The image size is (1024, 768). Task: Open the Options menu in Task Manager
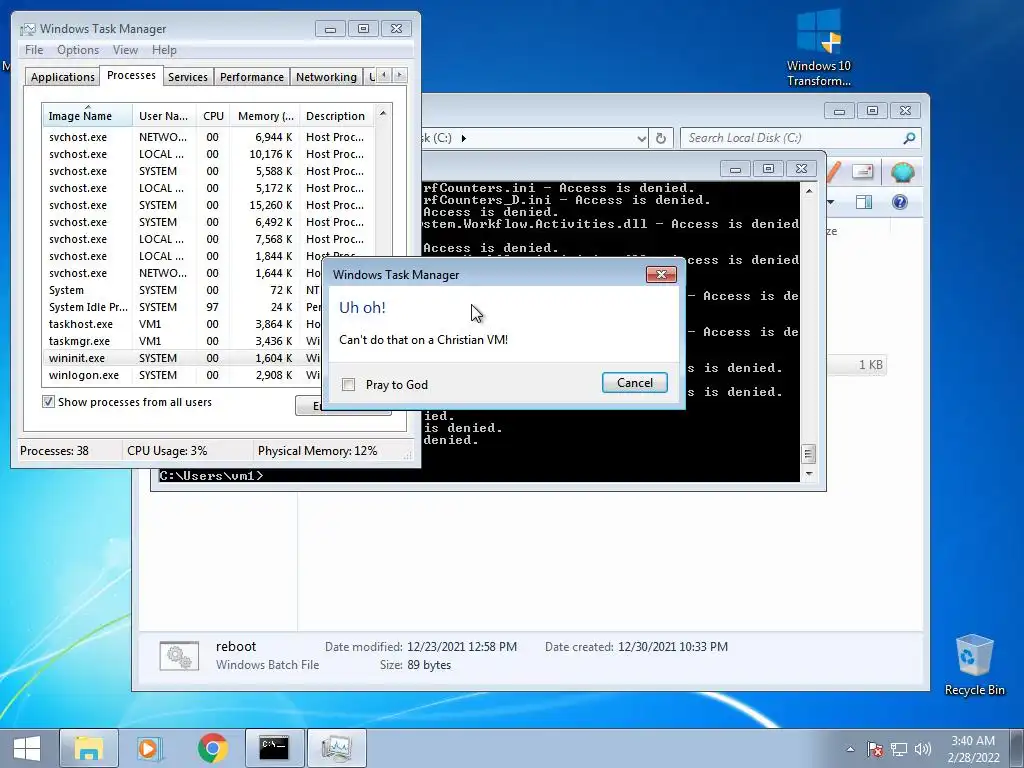tap(78, 50)
